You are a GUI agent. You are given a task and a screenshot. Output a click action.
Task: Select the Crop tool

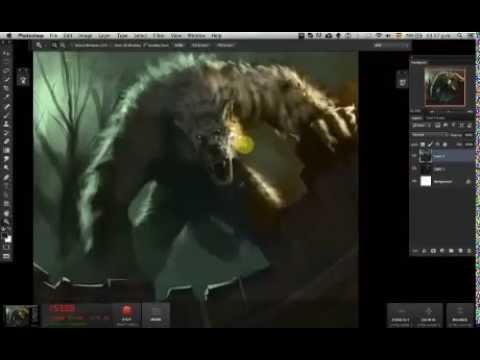6,88
